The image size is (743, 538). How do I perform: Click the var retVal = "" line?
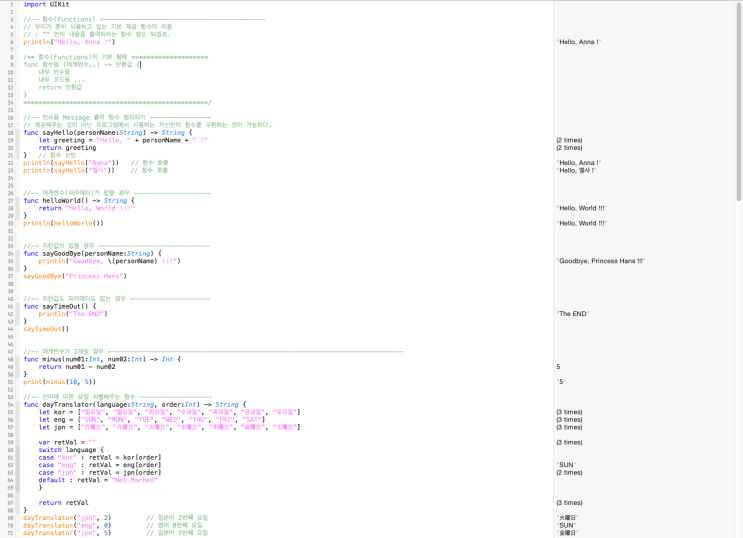(67, 443)
